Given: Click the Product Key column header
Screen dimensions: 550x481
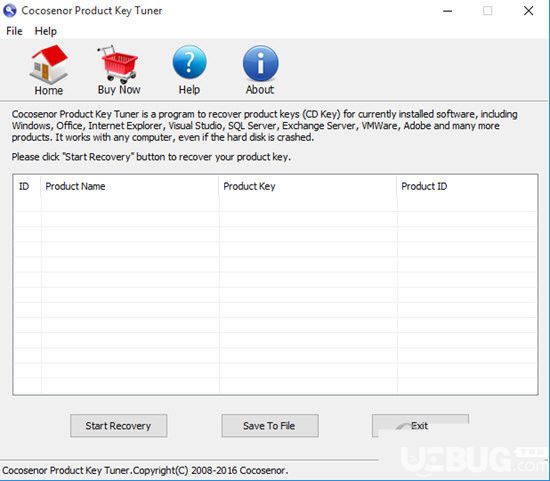Looking at the screenshot, I should pos(308,186).
